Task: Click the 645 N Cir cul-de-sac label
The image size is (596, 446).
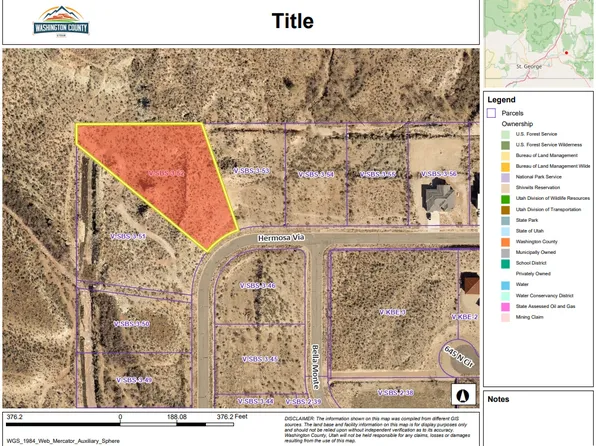Action: pyautogui.click(x=459, y=356)
